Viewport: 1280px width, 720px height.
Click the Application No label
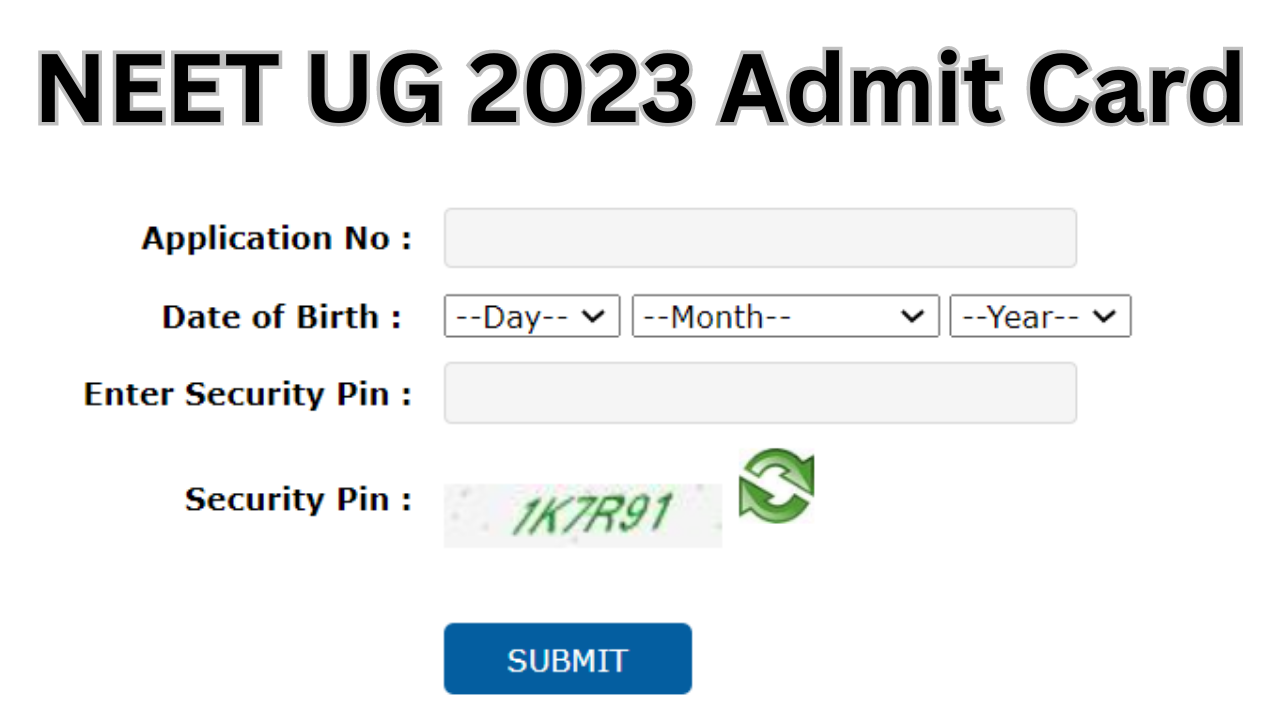click(277, 239)
